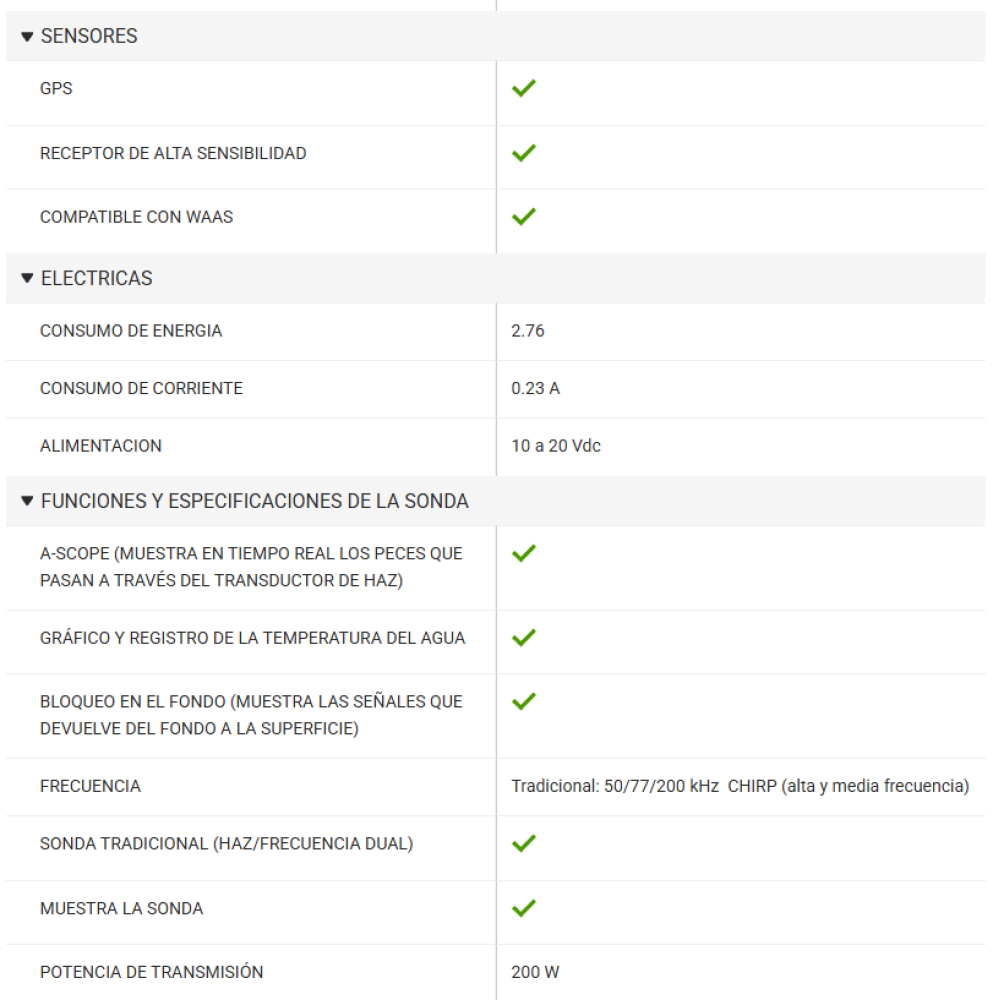Click the Muestra la Sonda checkmark

tap(524, 908)
